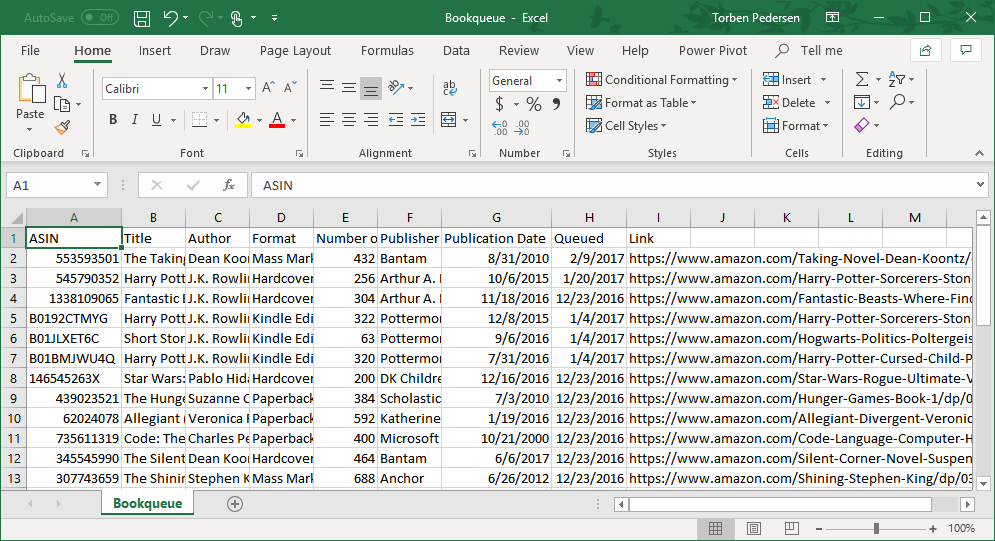Click the Orientation text-angle icon
Image resolution: width=995 pixels, height=541 pixels.
pos(397,87)
